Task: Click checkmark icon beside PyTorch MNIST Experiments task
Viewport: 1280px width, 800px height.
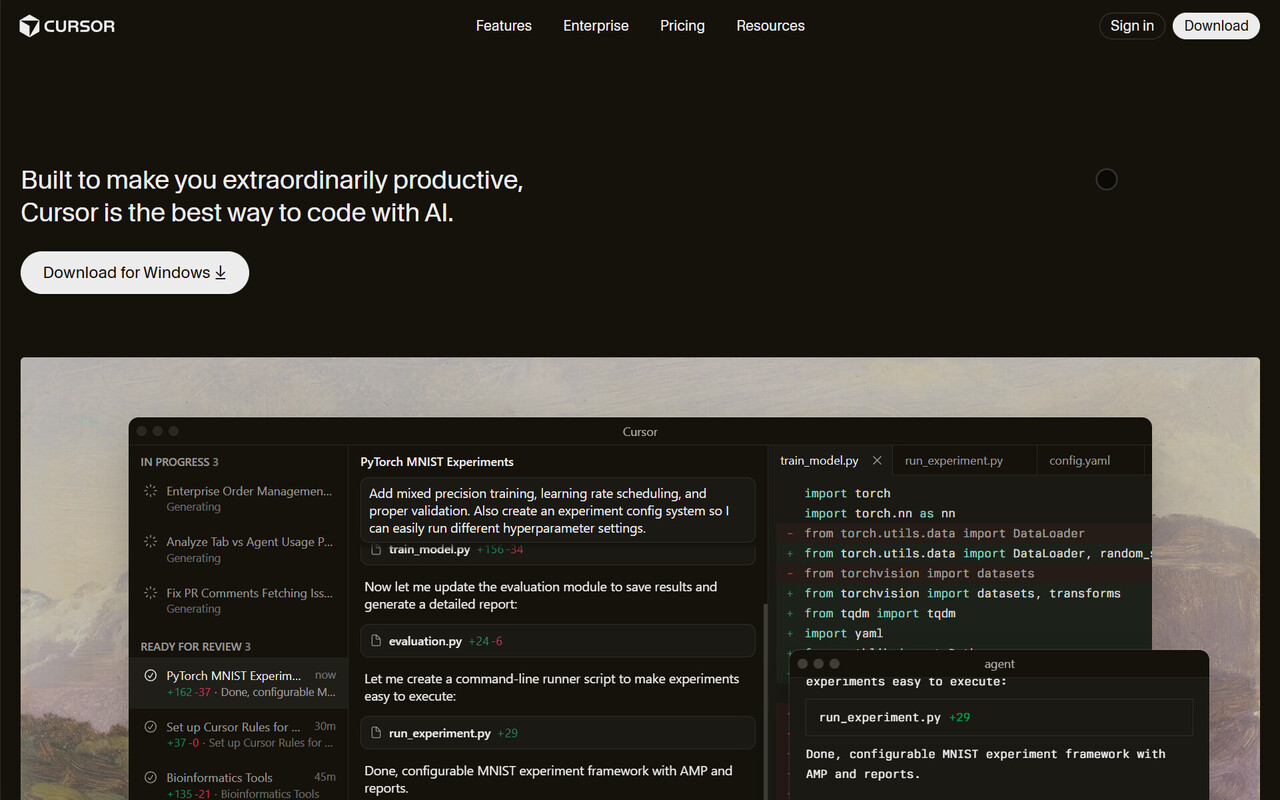Action: point(150,676)
